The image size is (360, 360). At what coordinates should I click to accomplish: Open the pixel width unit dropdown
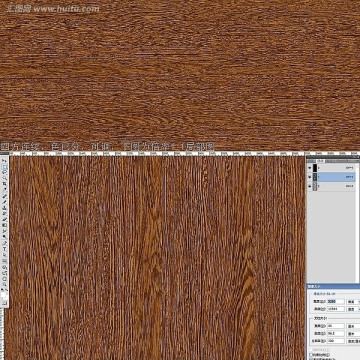pos(353,301)
